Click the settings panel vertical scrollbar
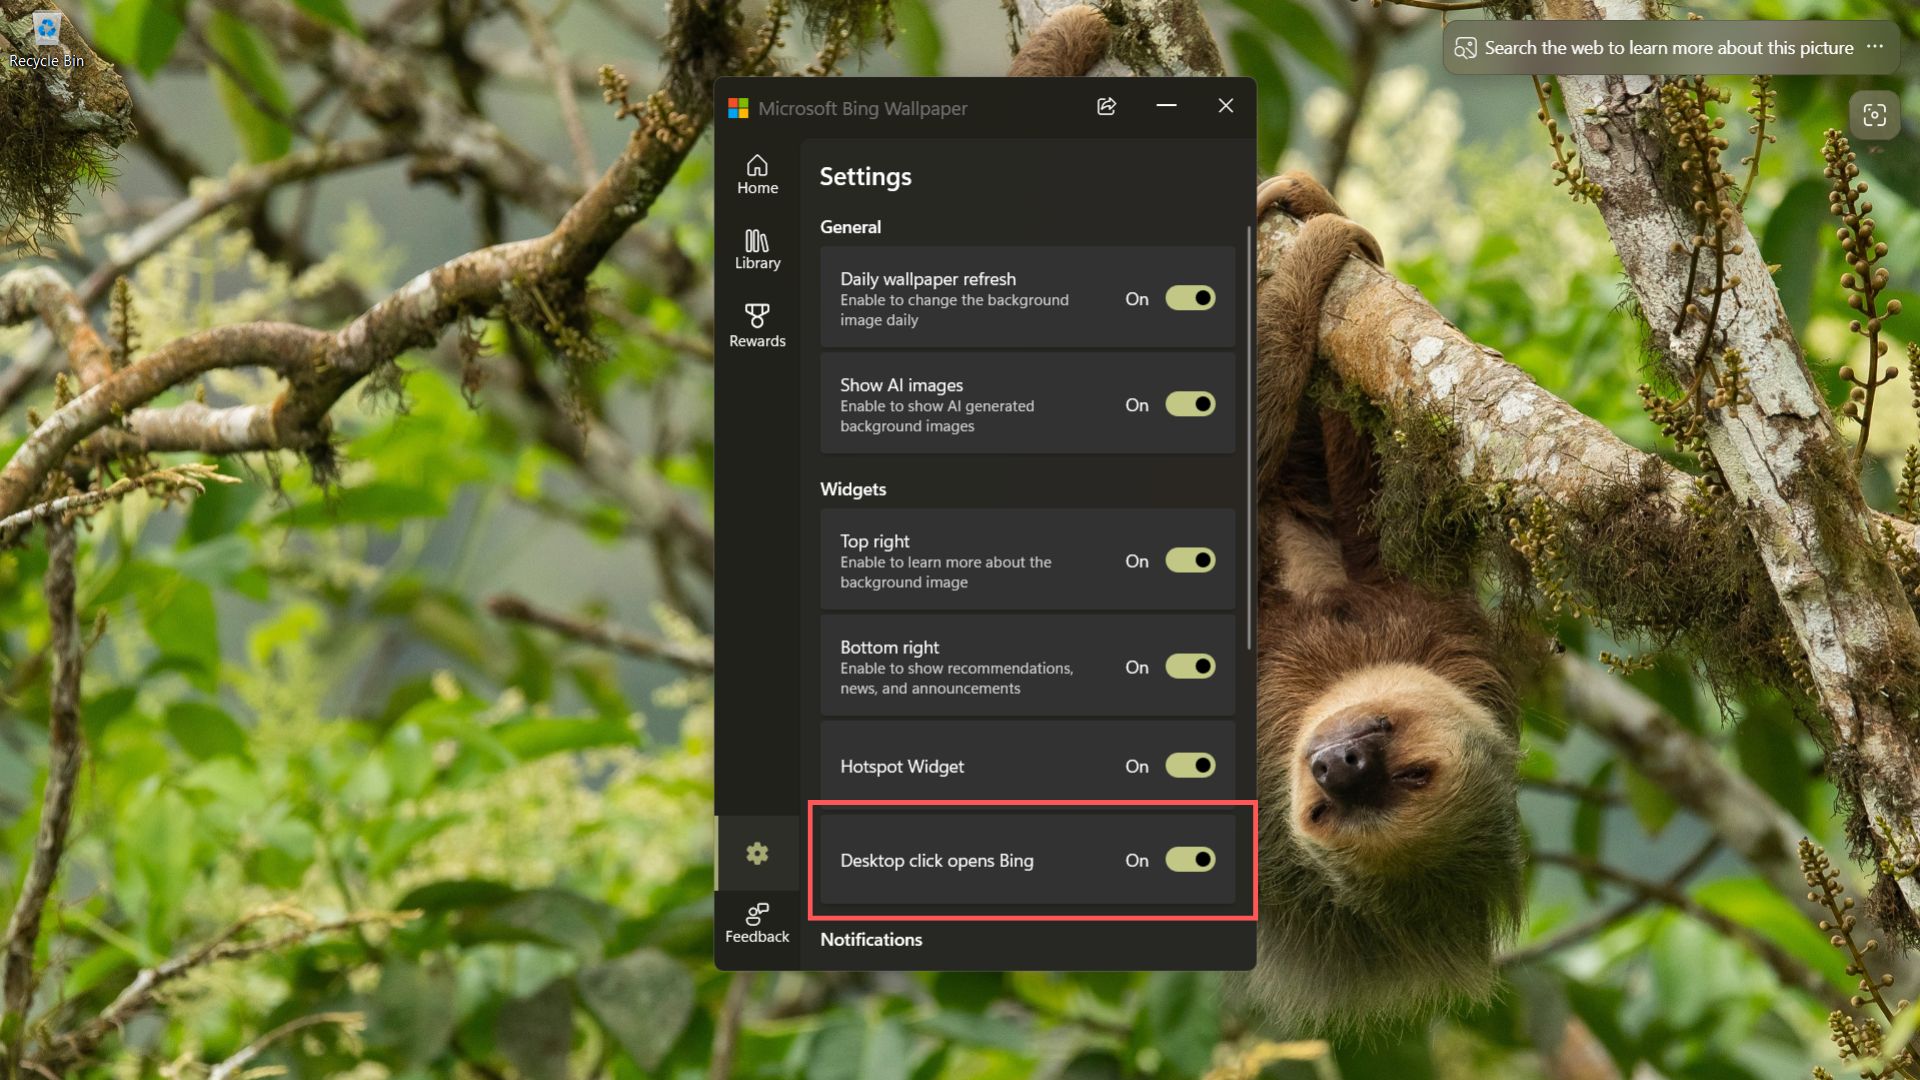 click(1249, 440)
